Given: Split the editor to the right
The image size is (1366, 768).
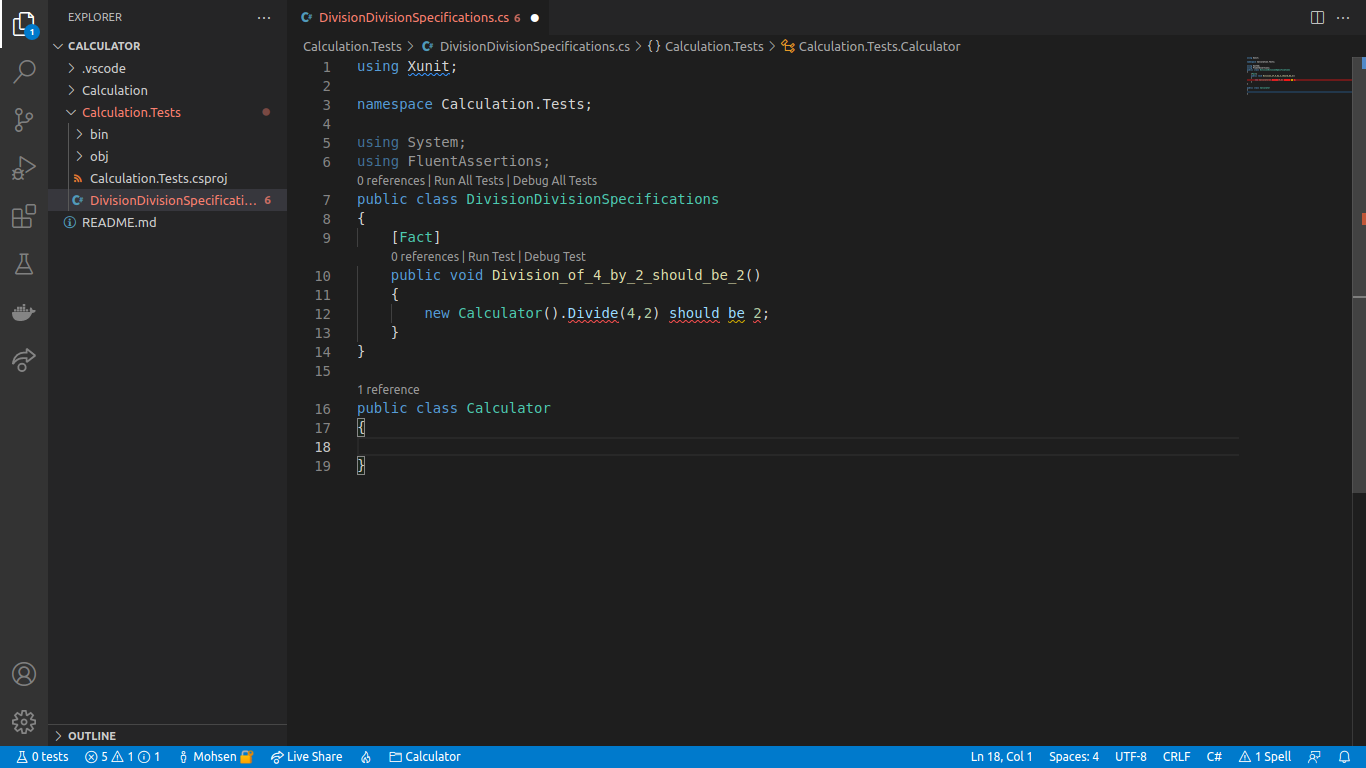Looking at the screenshot, I should 1317,18.
